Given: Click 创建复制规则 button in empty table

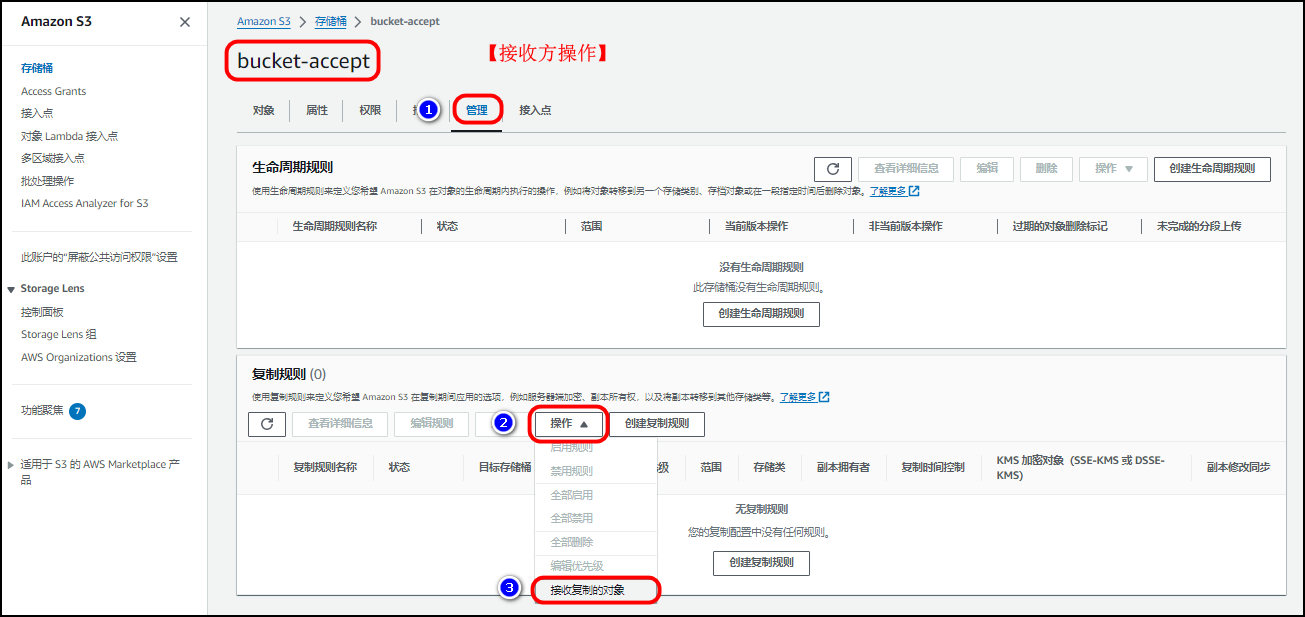Looking at the screenshot, I should click(761, 563).
